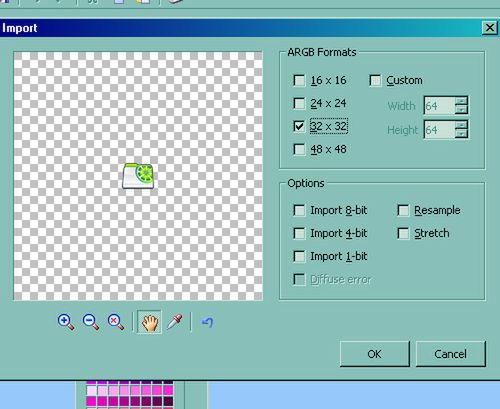Increase Height using spinner up arrow
This screenshot has width=500, height=409.
pos(461,125)
